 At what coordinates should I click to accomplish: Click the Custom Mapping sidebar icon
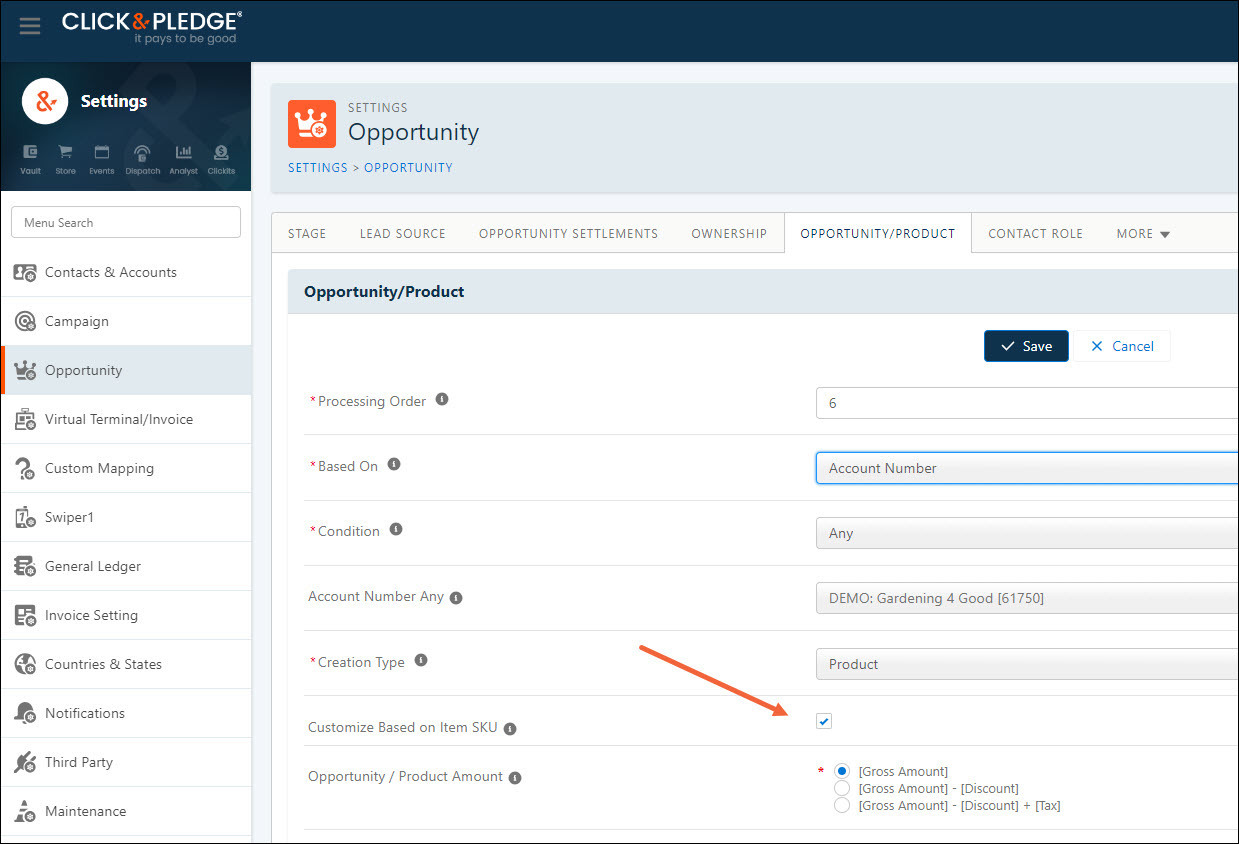click(x=26, y=468)
